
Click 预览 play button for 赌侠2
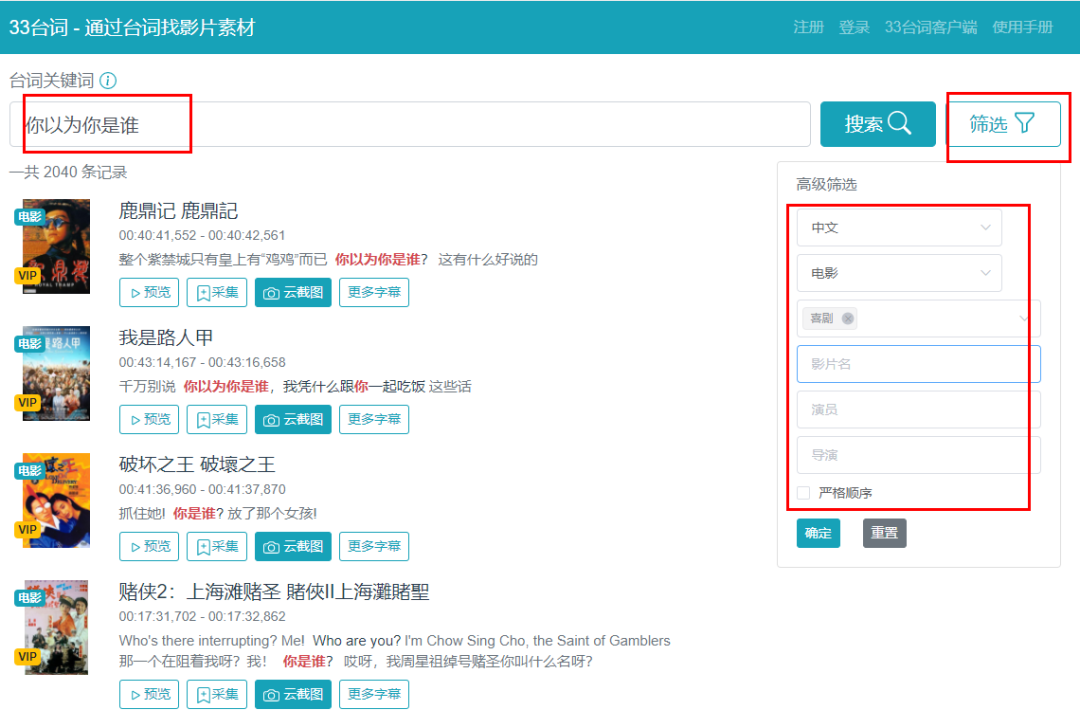(149, 694)
